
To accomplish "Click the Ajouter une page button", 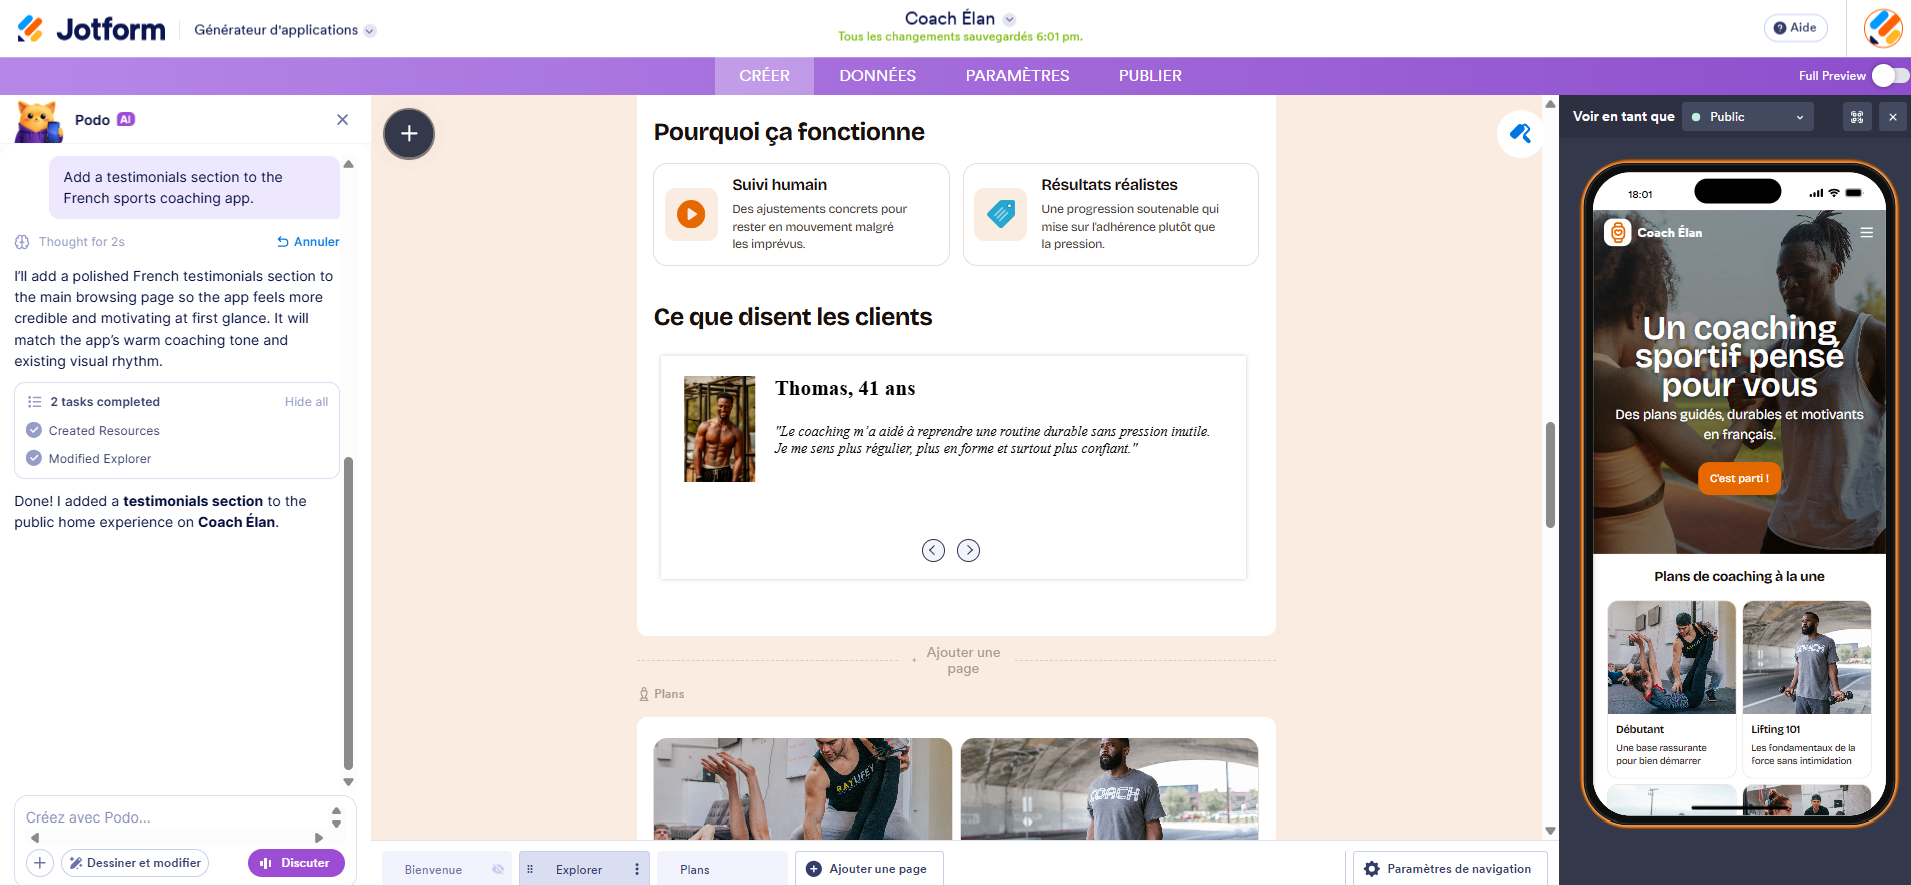I will [869, 869].
